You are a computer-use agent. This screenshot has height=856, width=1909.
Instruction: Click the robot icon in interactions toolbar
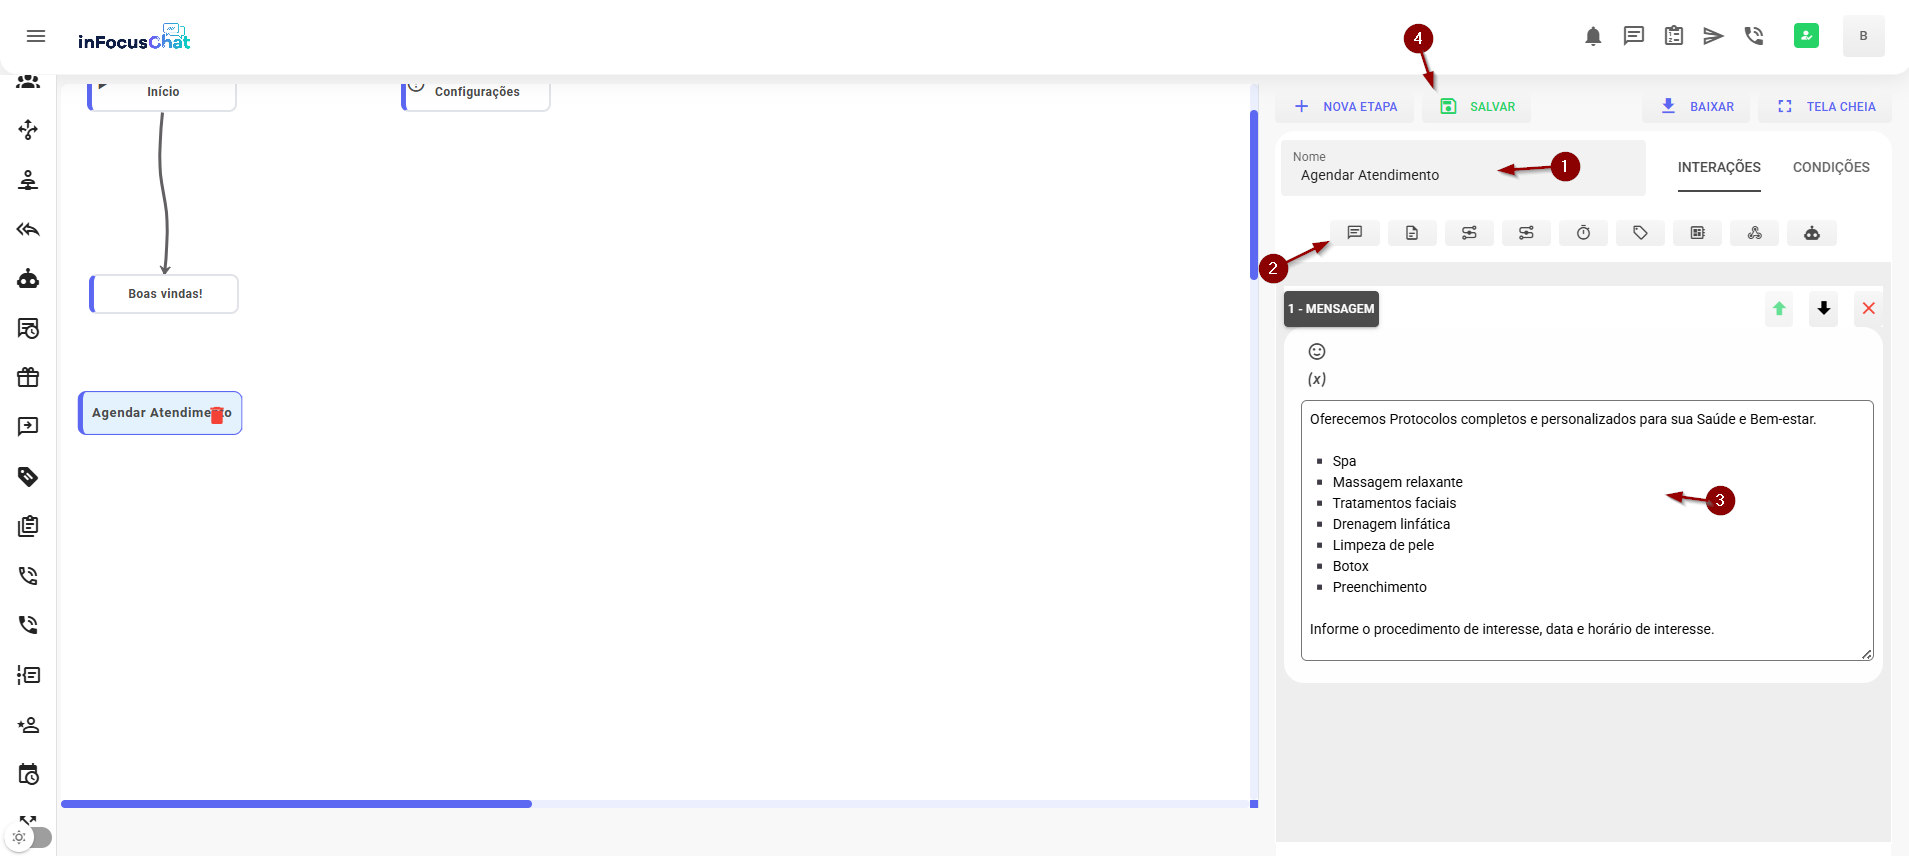(1811, 233)
